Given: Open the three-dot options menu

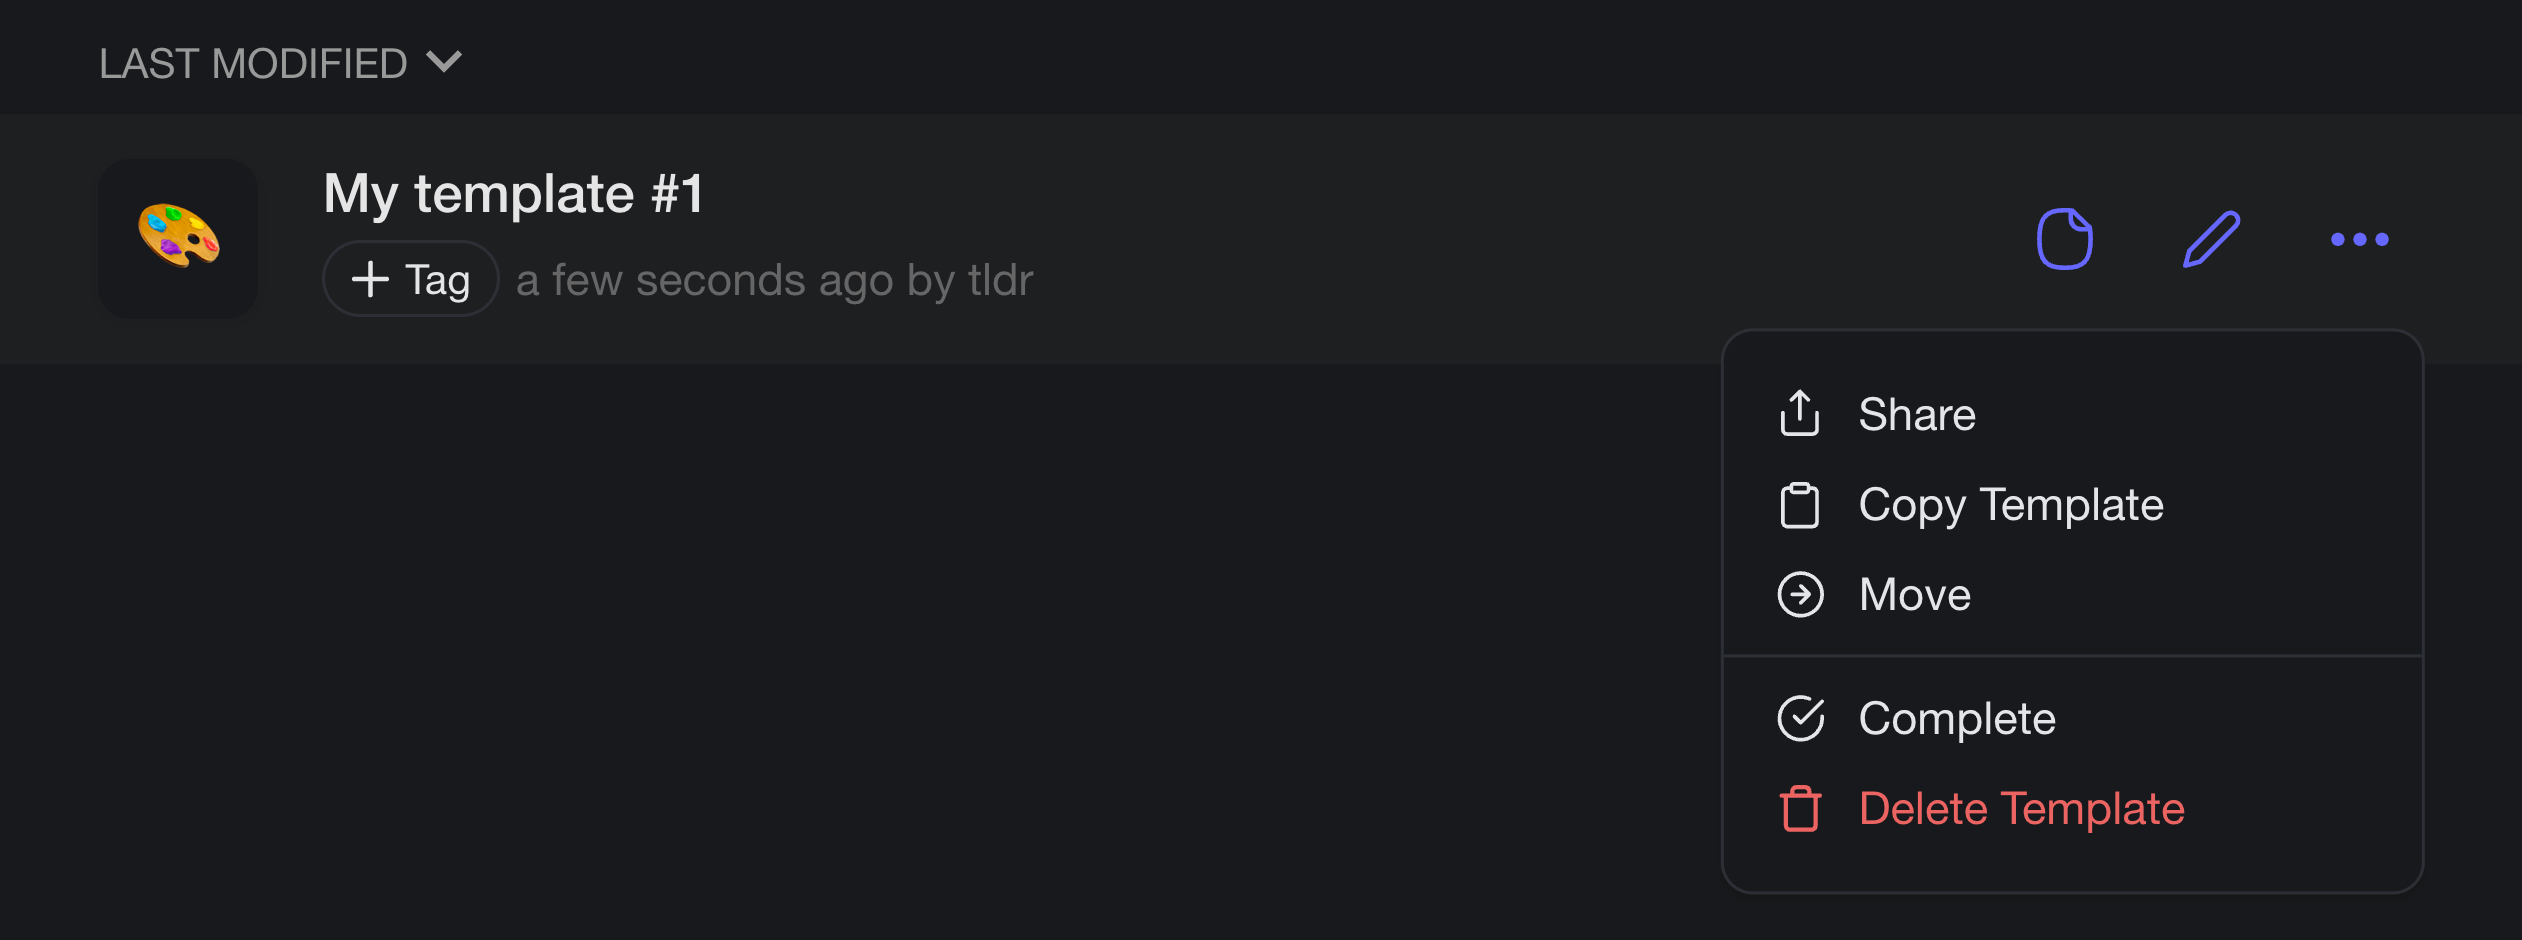Looking at the screenshot, I should 2360,239.
